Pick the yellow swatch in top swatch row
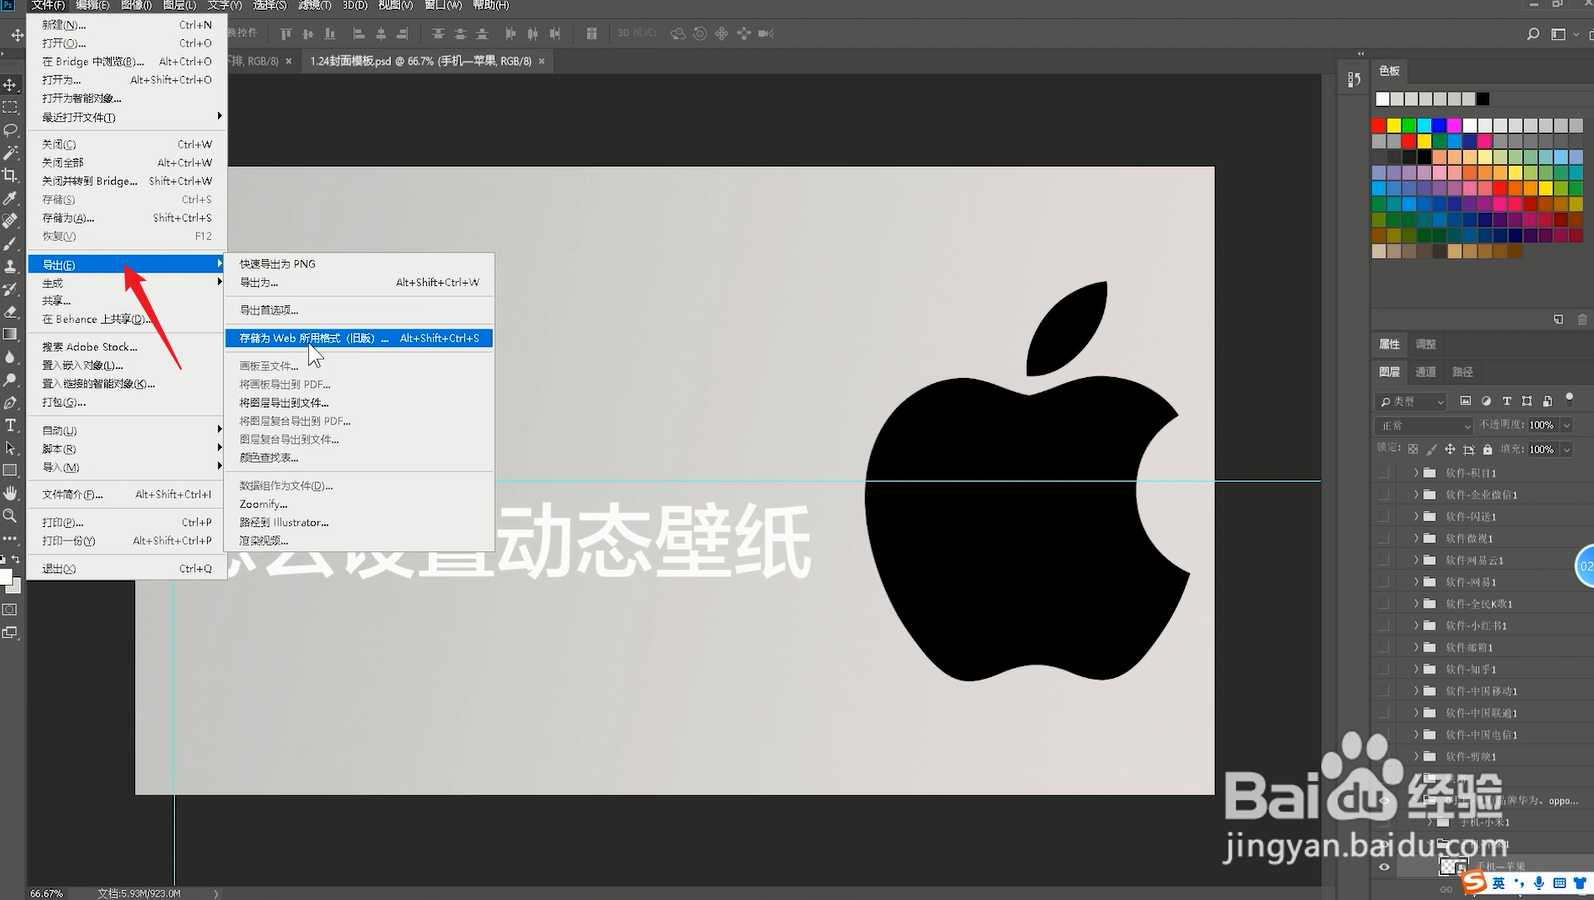 [1394, 125]
